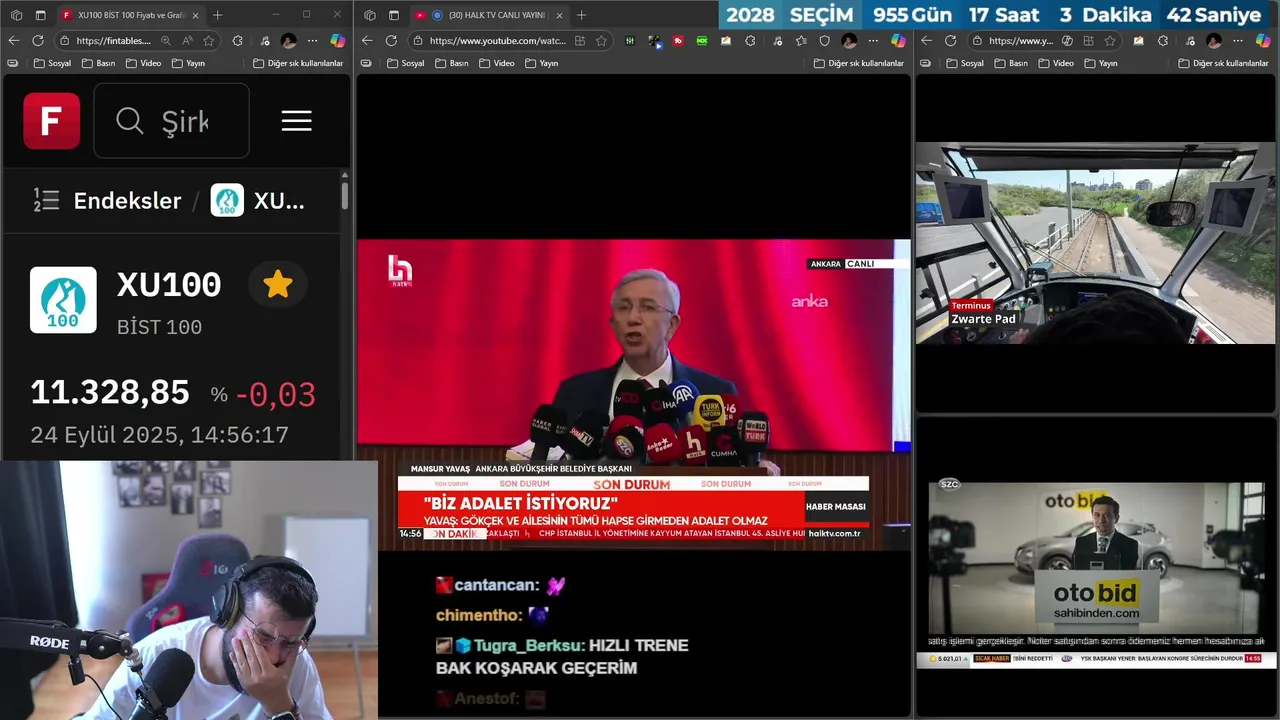Image resolution: width=1280 pixels, height=720 pixels.
Task: Close the HALK TV CANLI YAYINI tab
Action: [559, 15]
